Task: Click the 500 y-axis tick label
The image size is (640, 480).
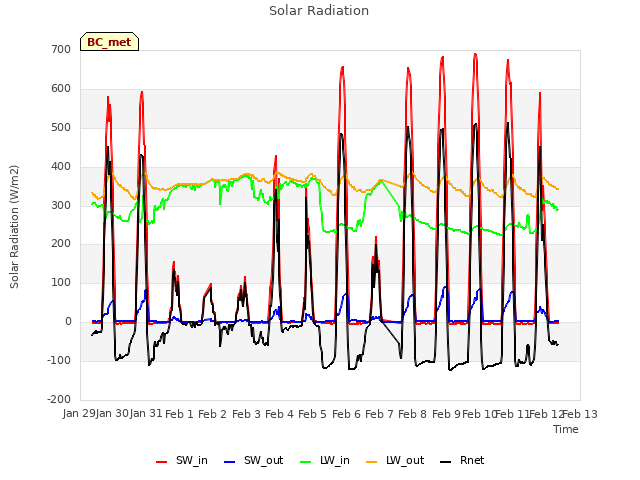Action: (x=61, y=127)
